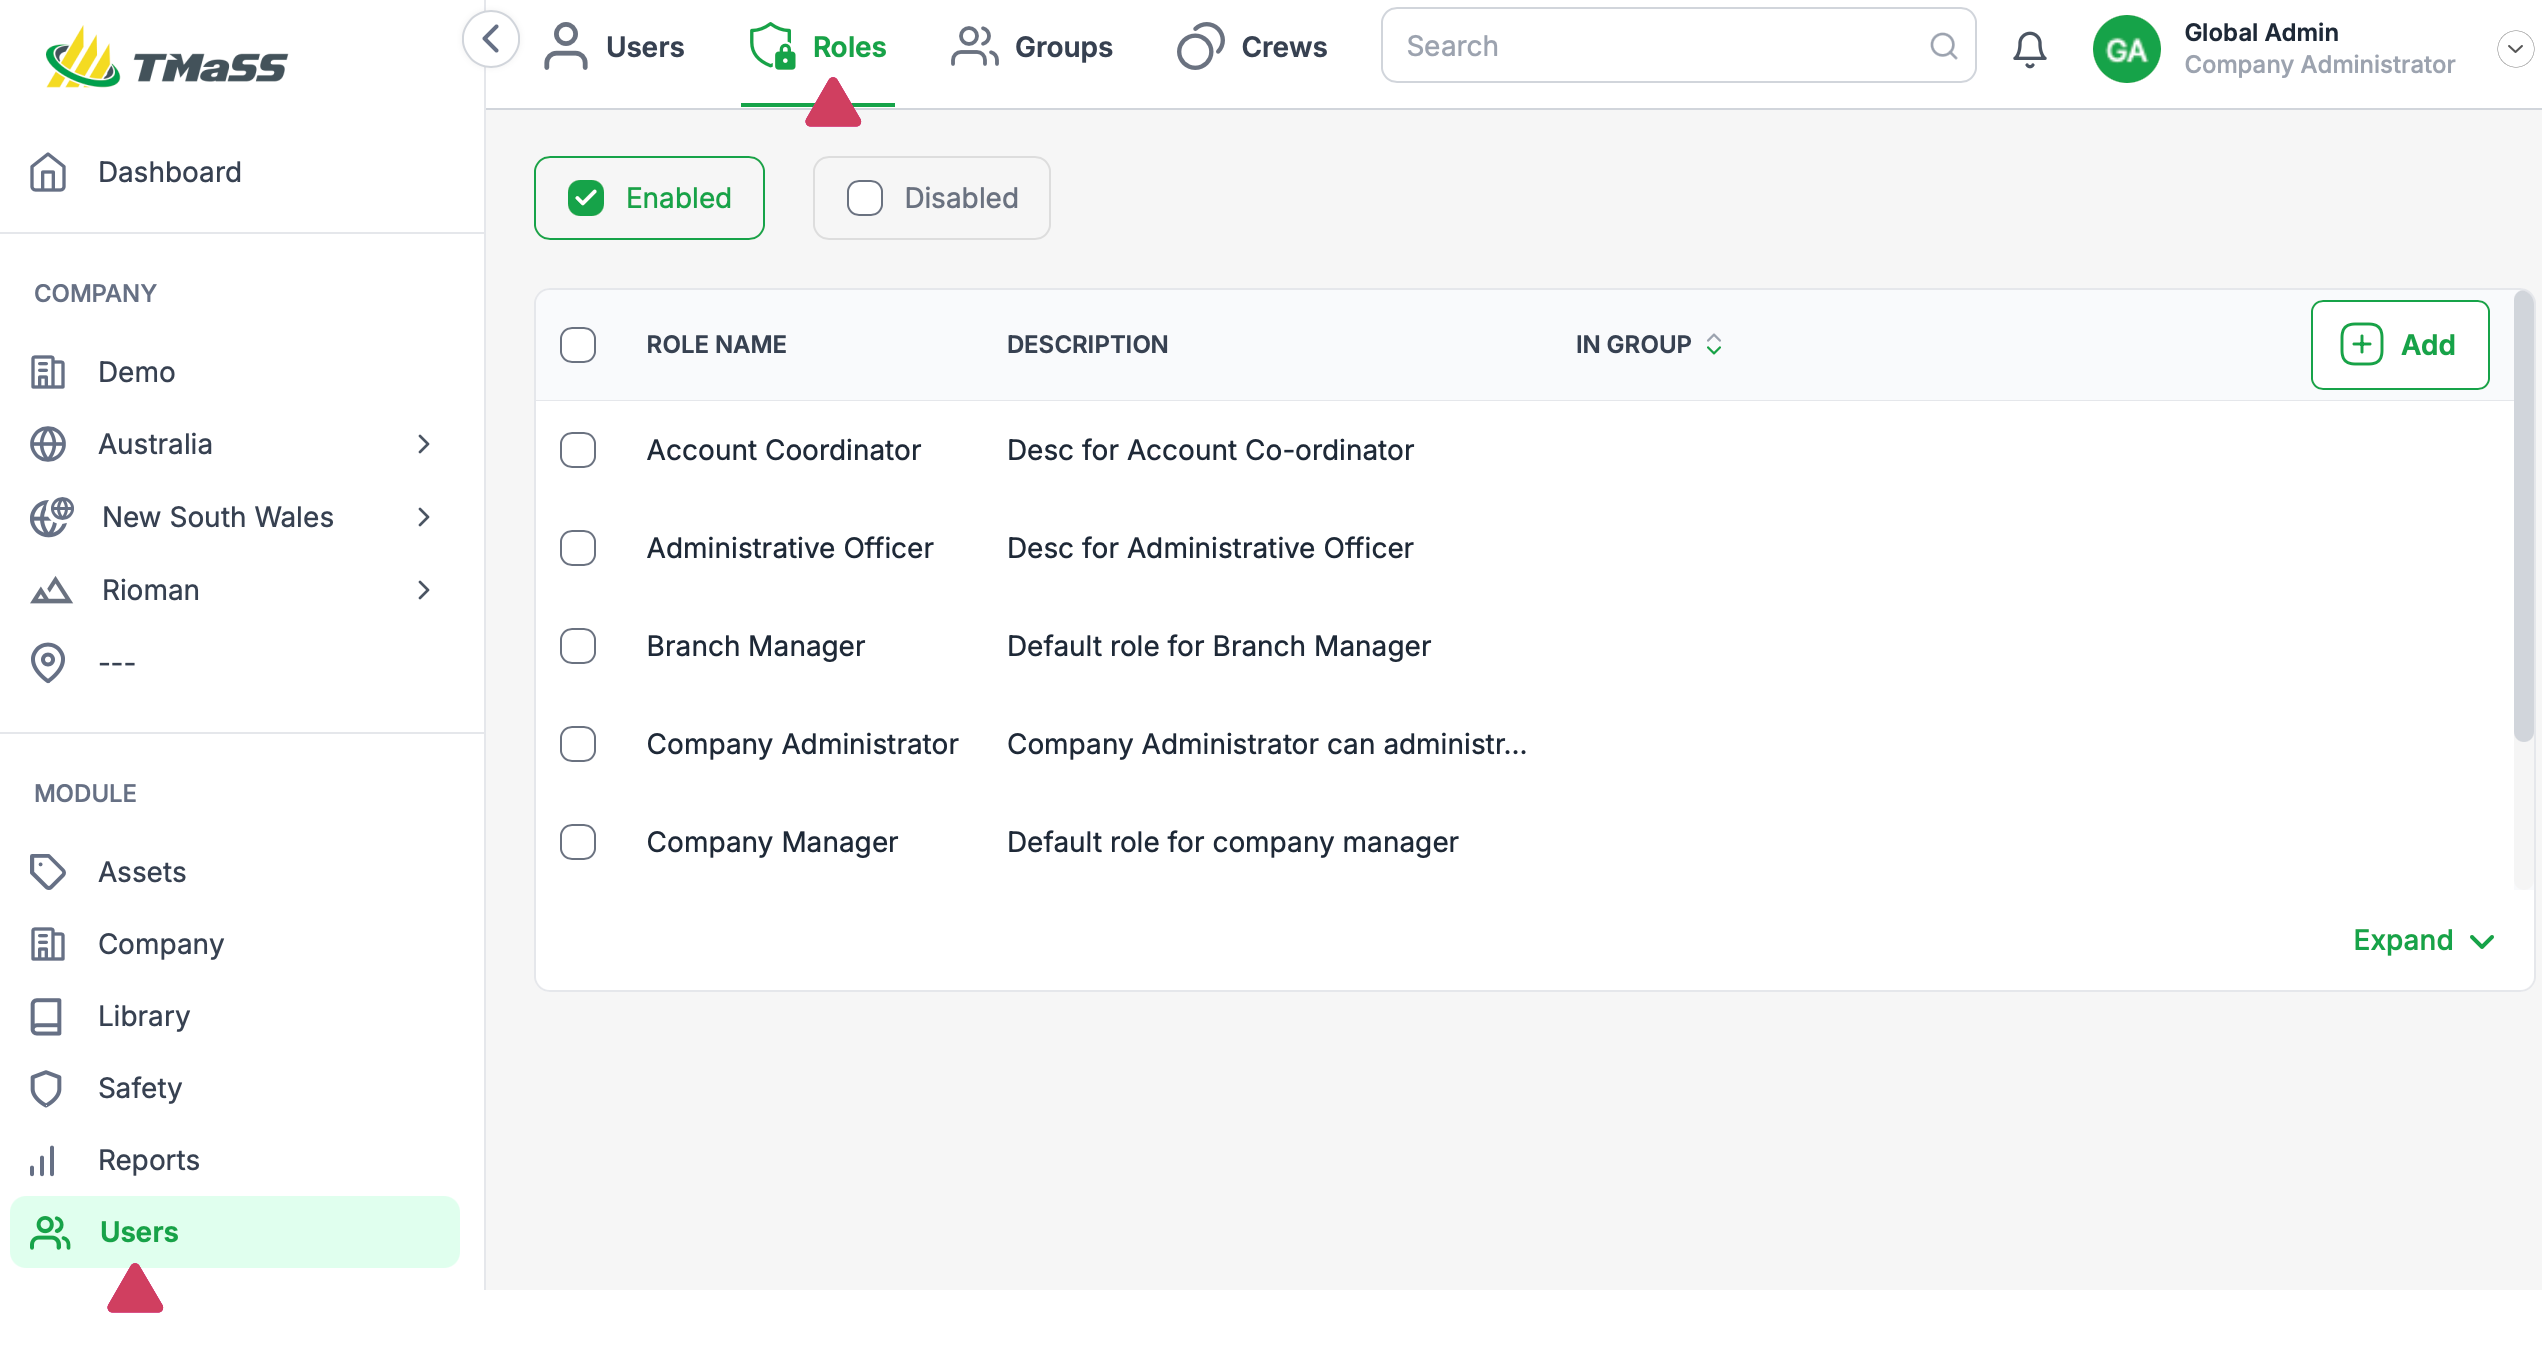Click the GA user avatar
This screenshot has width=2542, height=1352.
pyautogui.click(x=2126, y=48)
